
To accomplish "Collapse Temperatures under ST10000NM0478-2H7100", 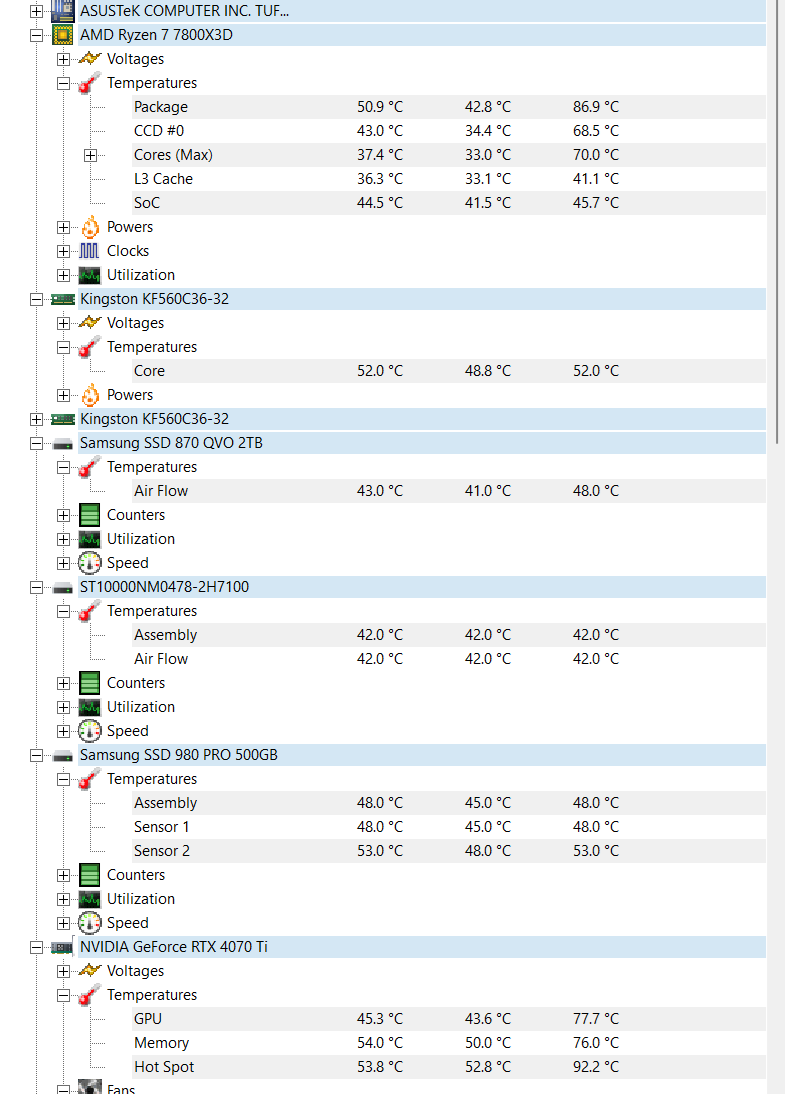I will [63, 611].
